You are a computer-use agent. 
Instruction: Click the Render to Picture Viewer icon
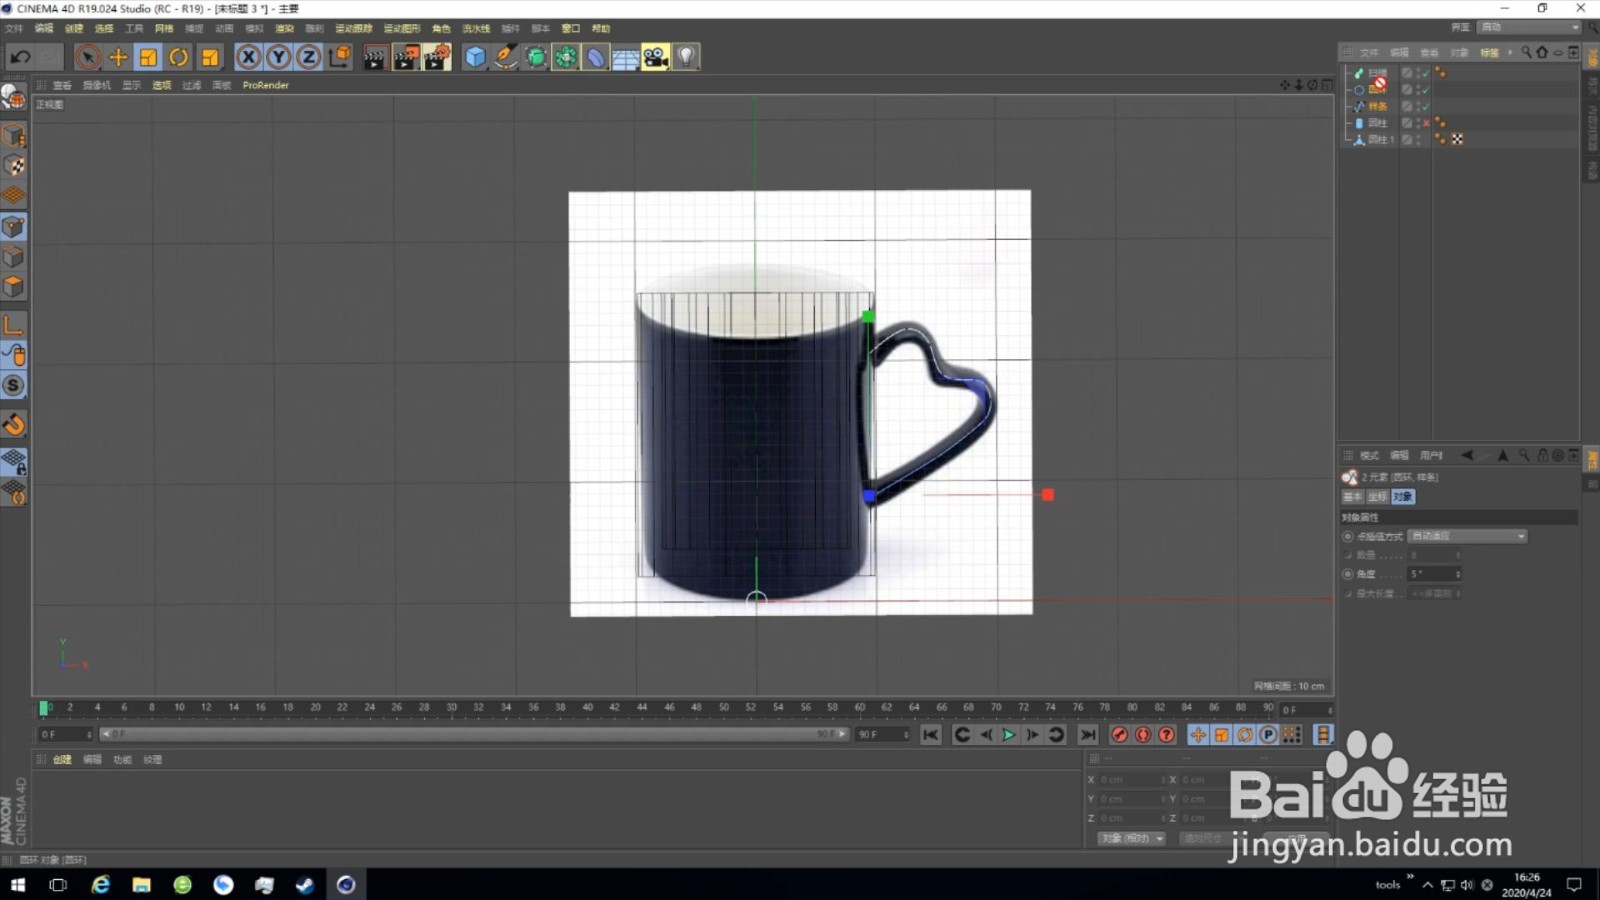pos(405,57)
